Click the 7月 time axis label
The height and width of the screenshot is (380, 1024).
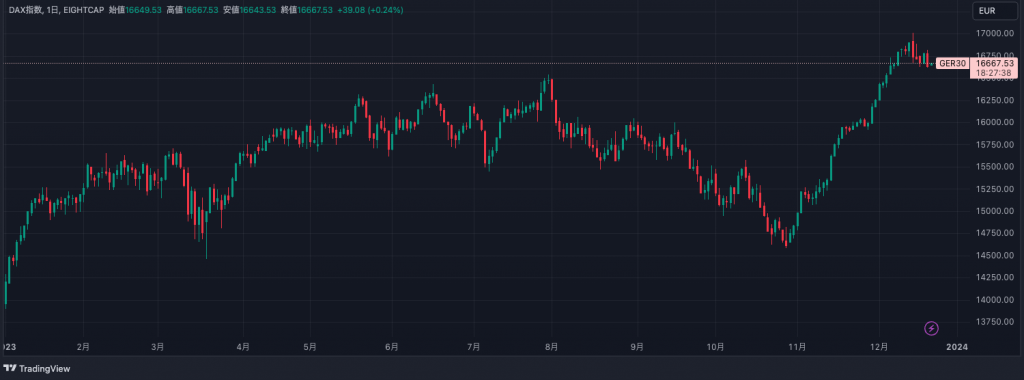474,347
